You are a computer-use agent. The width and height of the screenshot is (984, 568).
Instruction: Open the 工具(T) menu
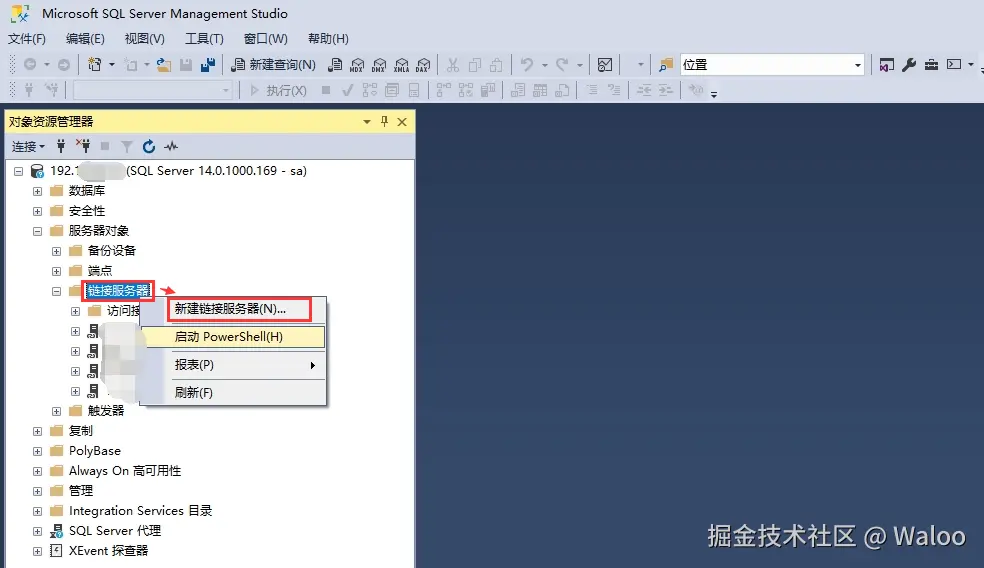click(204, 39)
